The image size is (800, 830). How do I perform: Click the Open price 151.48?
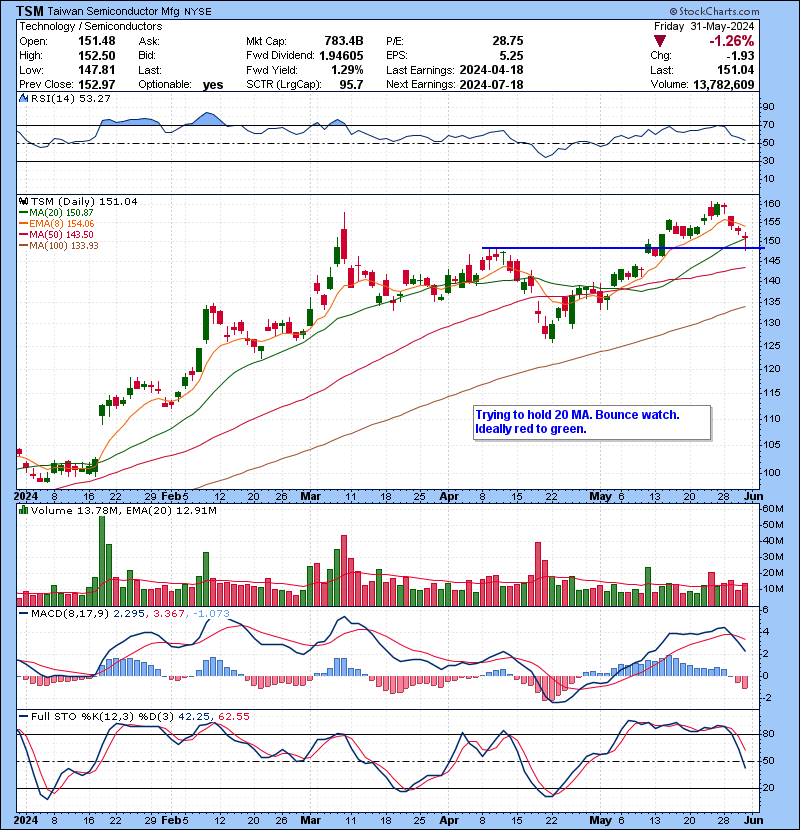(97, 41)
